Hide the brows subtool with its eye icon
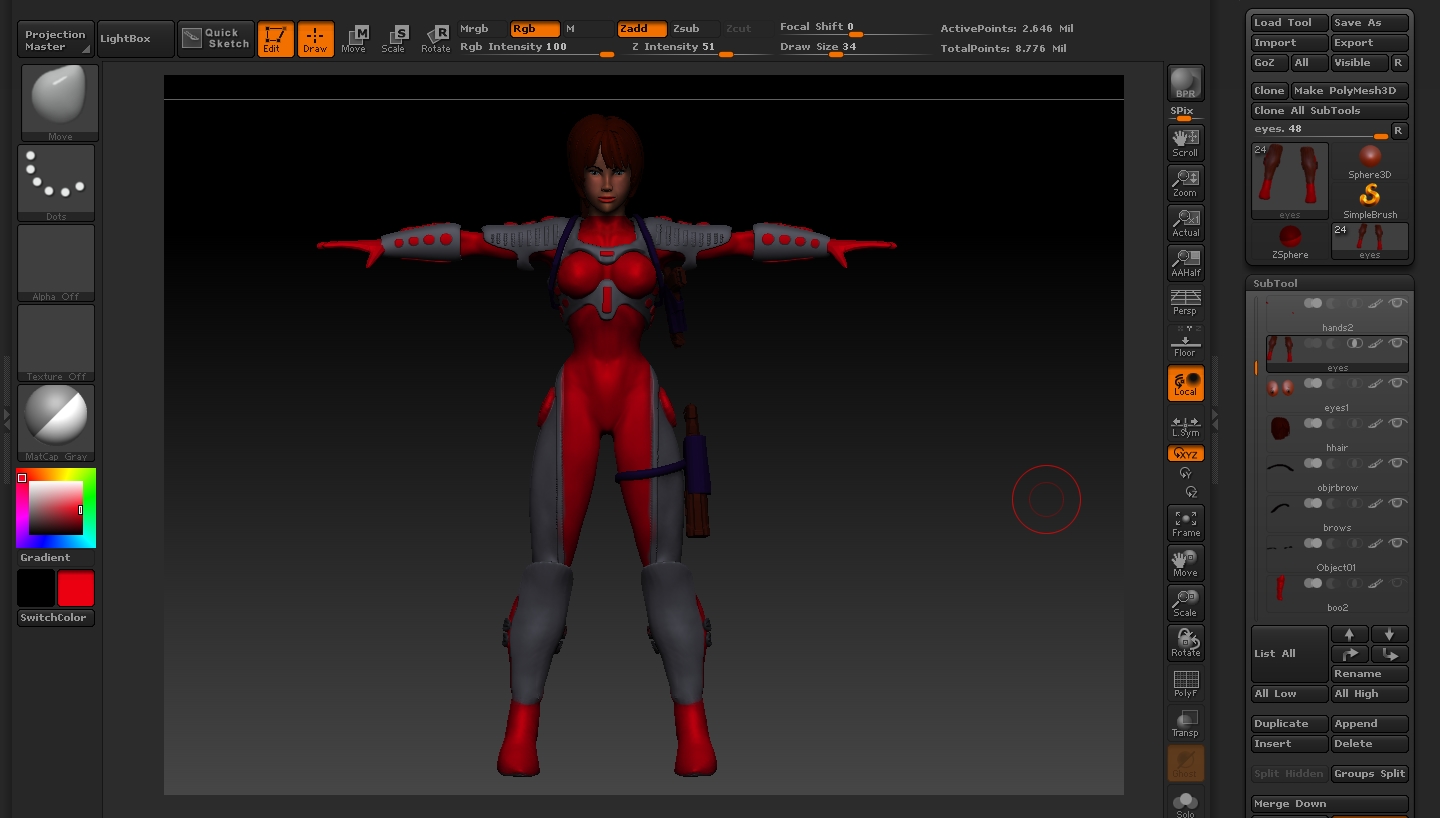 1398,503
